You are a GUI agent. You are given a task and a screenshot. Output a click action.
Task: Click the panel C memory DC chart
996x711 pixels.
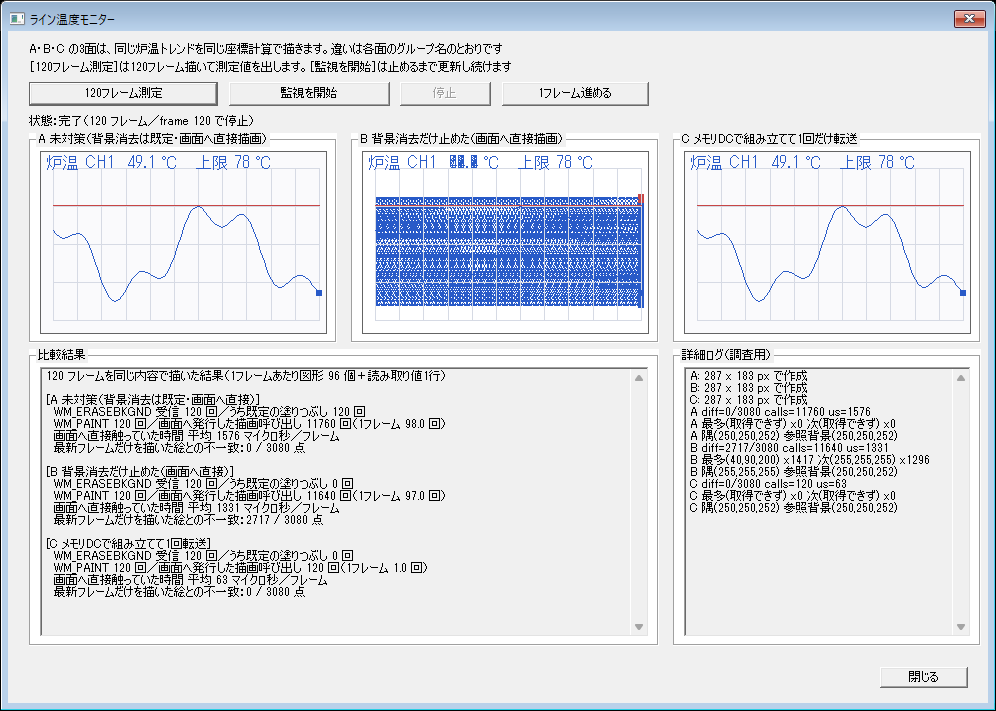pos(827,243)
